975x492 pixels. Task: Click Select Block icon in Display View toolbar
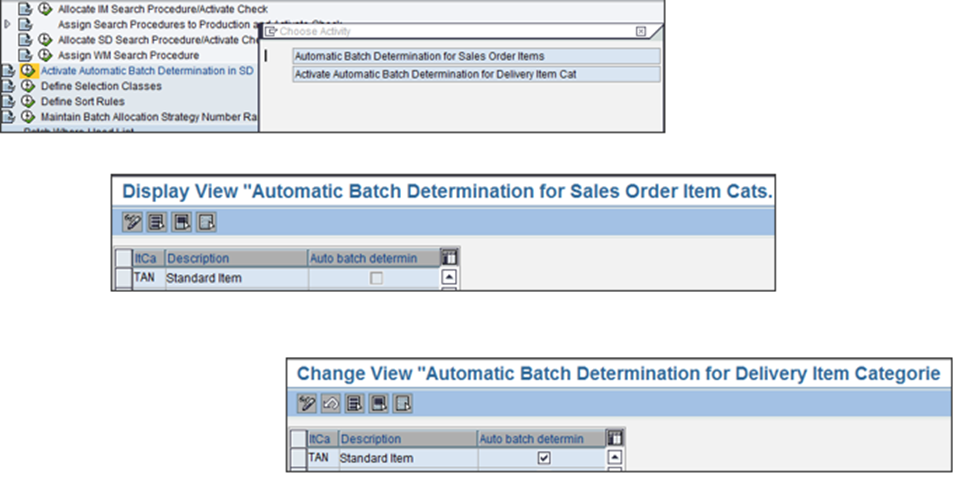pos(182,222)
